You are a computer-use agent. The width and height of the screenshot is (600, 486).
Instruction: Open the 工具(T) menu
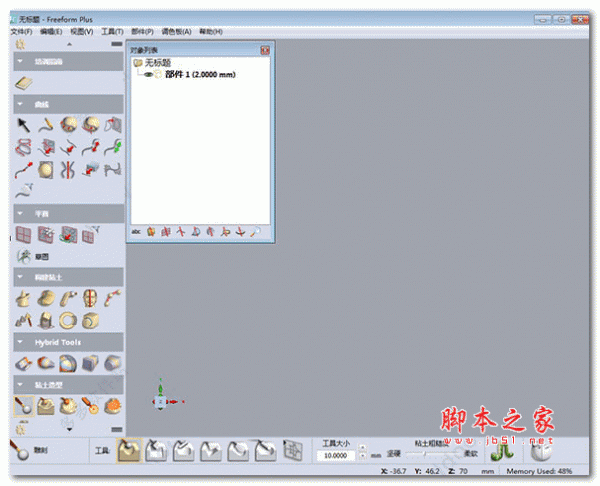[x=112, y=32]
